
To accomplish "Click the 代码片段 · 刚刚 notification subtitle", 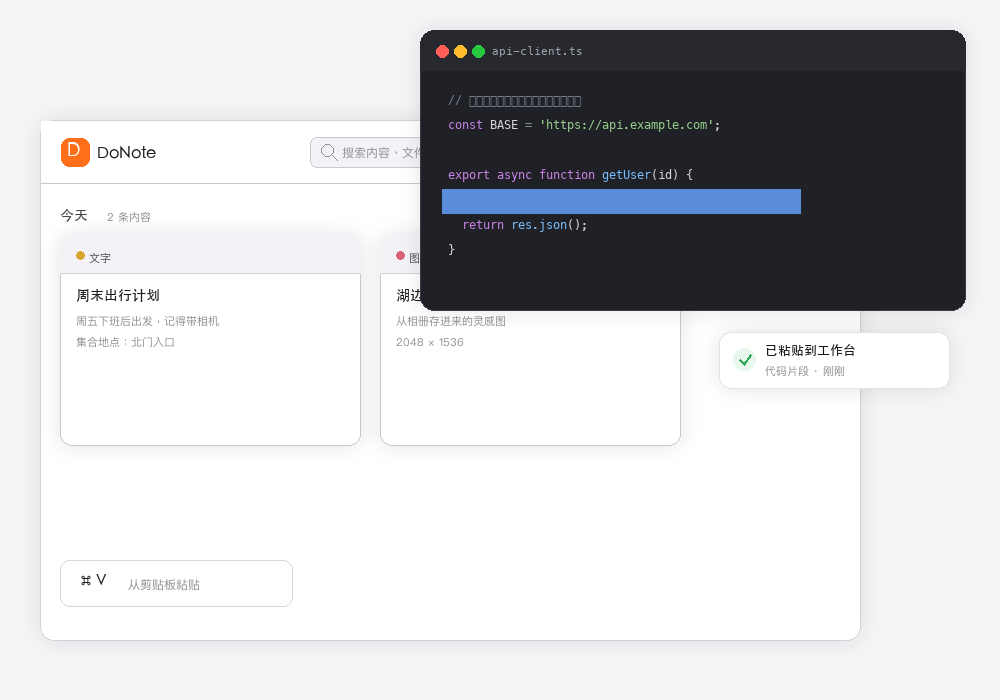I will tap(805, 371).
